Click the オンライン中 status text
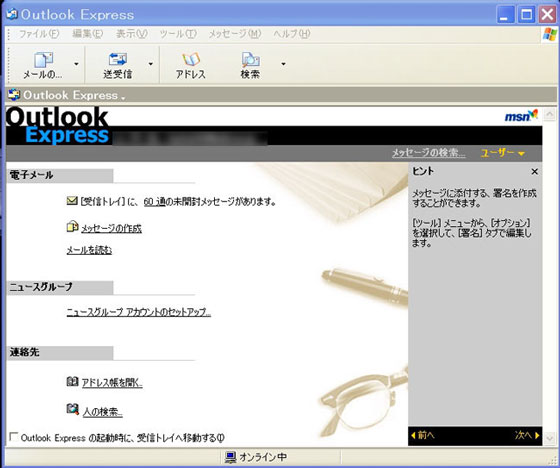The height and width of the screenshot is (468, 560). tap(263, 457)
